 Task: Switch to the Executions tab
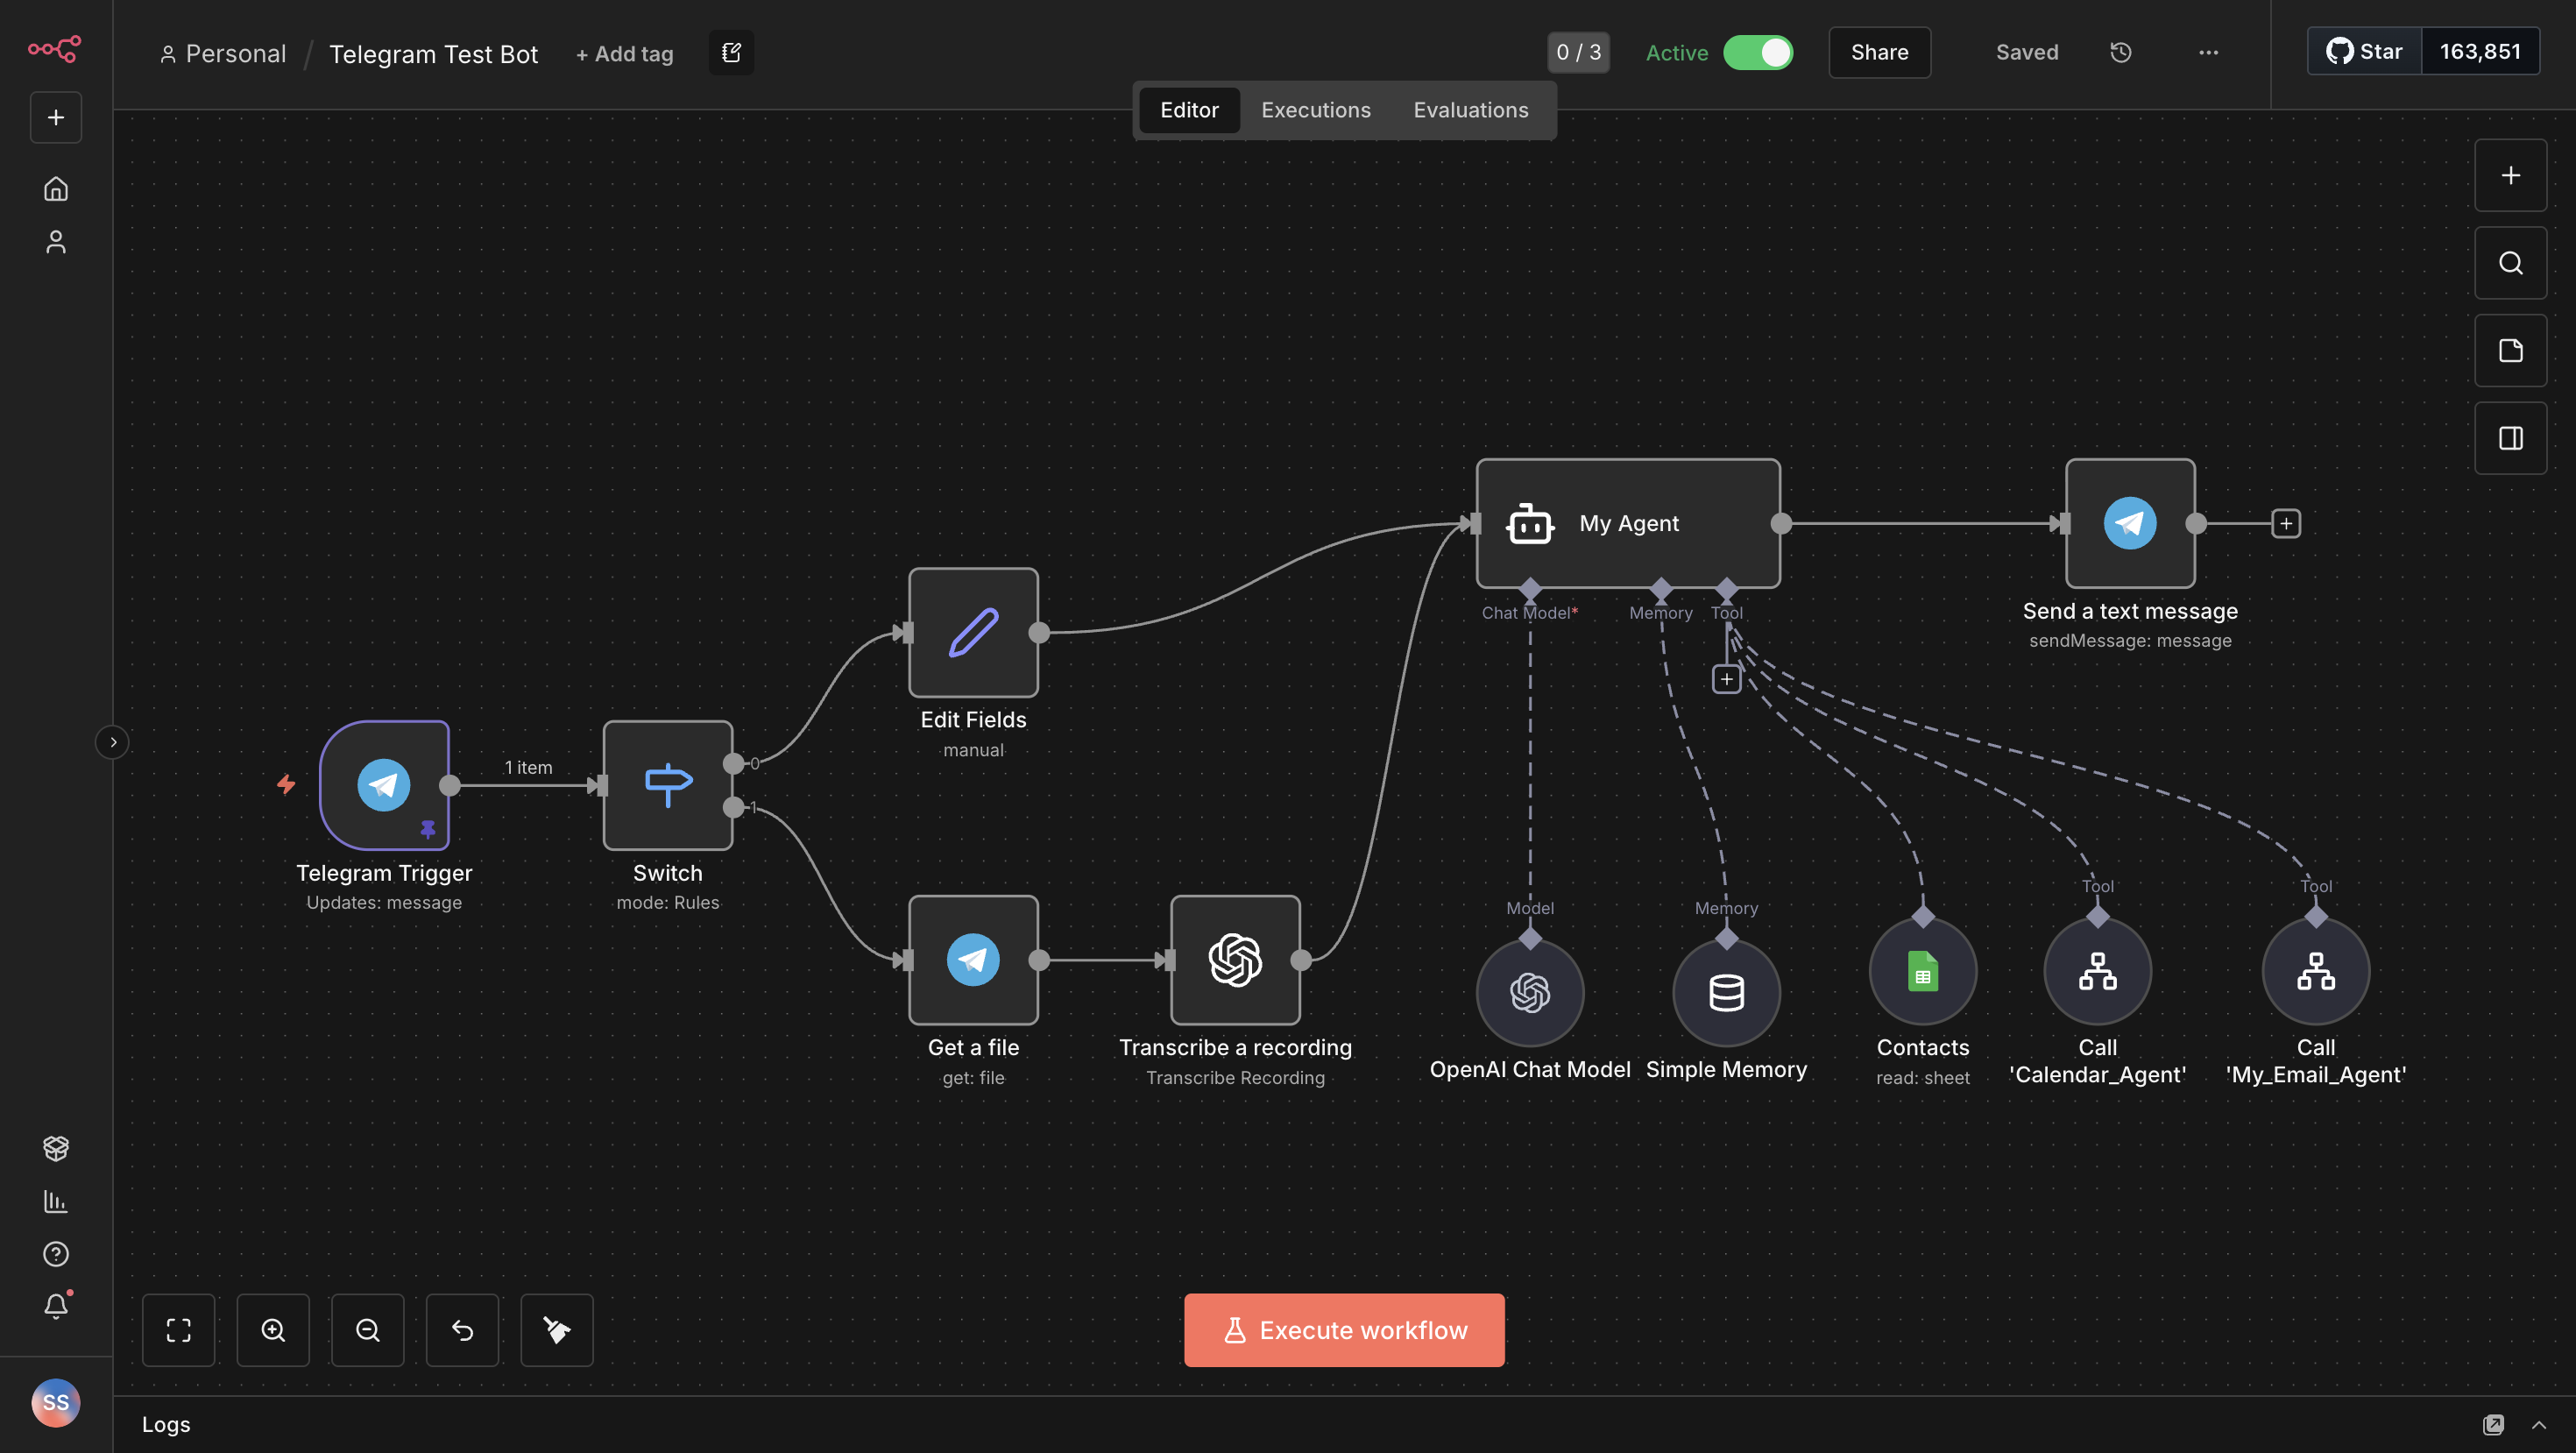(x=1315, y=110)
